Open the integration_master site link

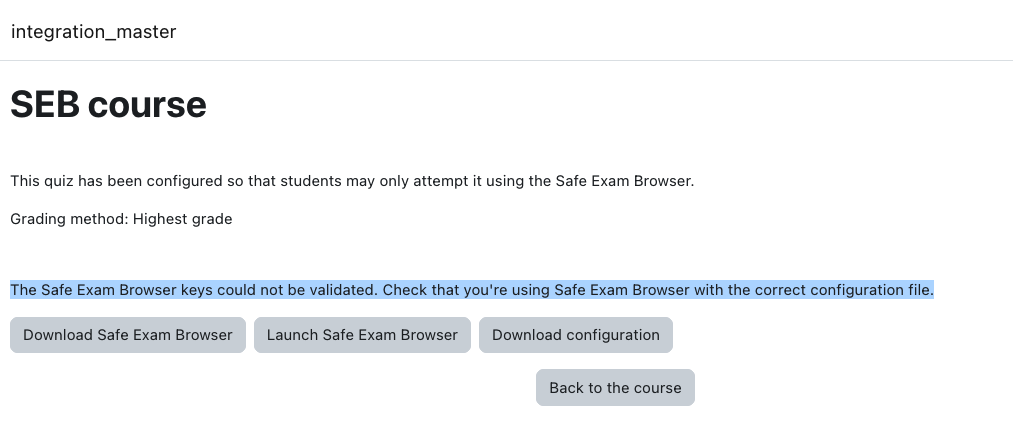(94, 32)
